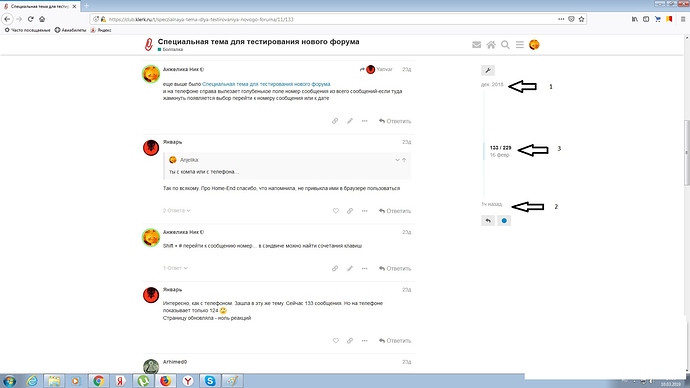Open link 'Специальная тема для тестирования нового форума' in post

266,84
